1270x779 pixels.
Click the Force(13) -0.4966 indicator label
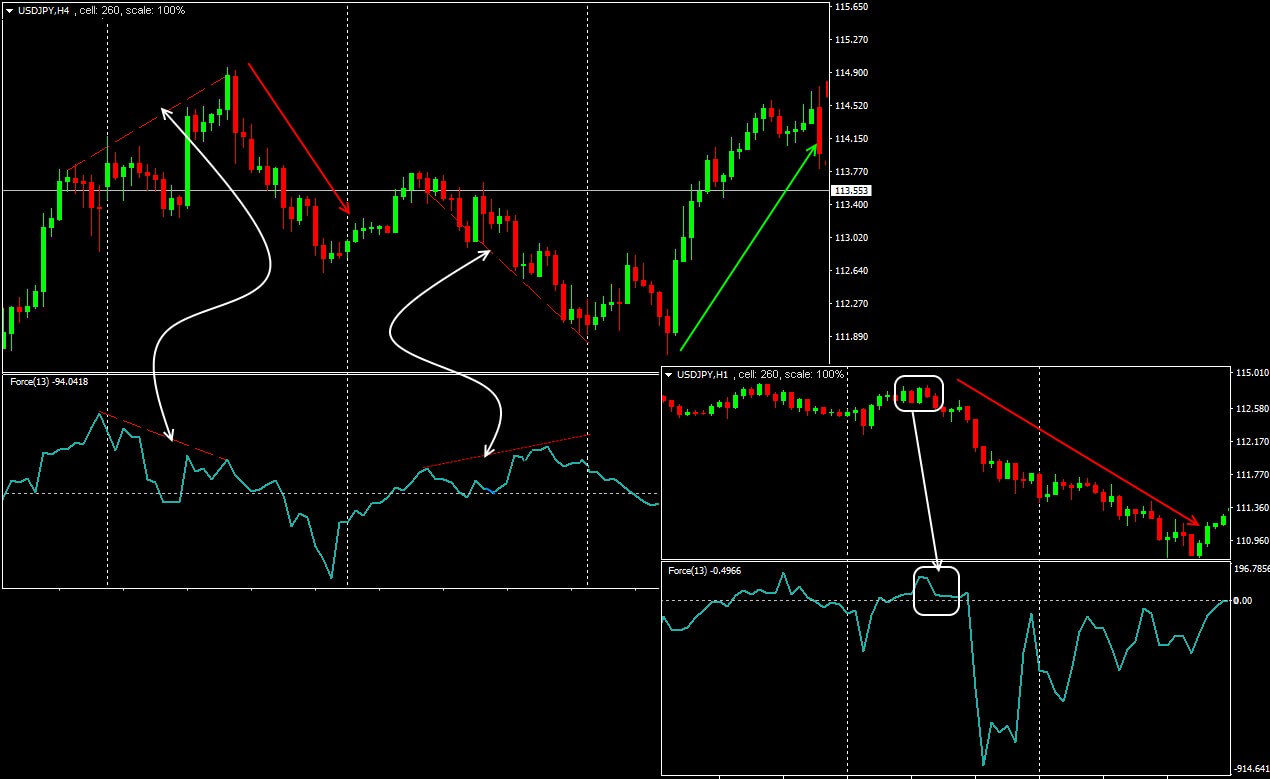704,571
